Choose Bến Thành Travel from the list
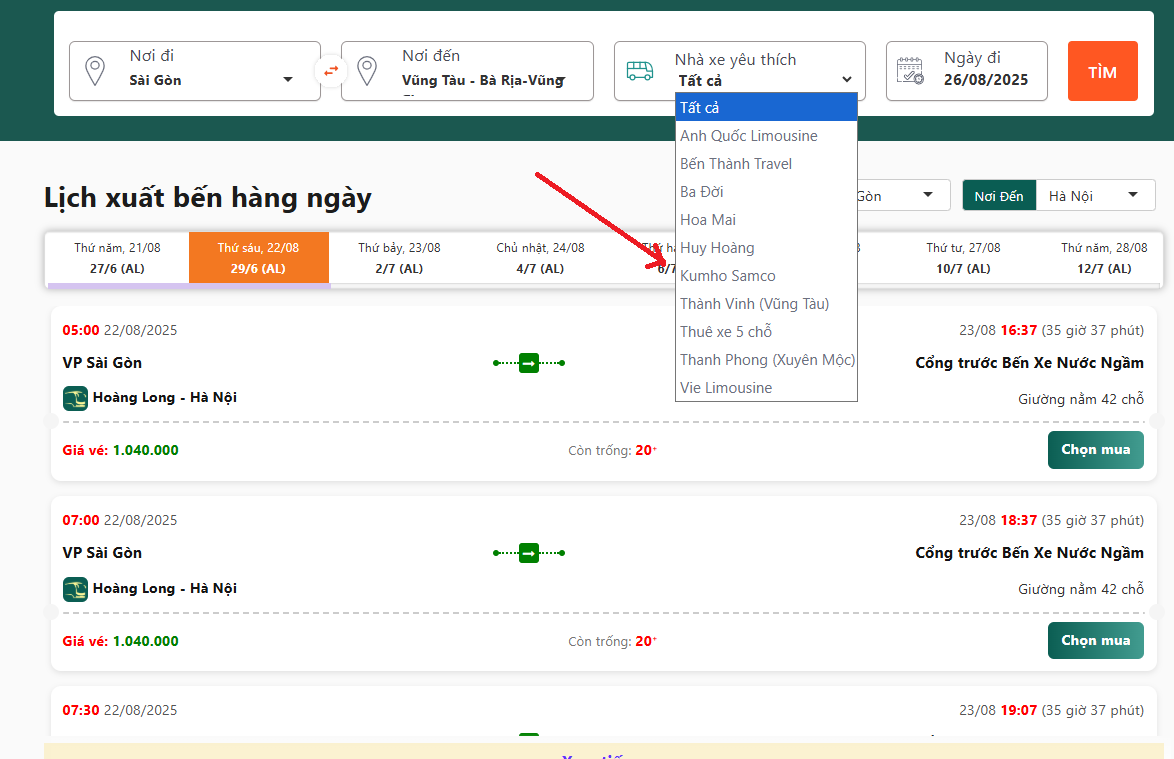Viewport: 1174px width, 759px height. (x=766, y=164)
